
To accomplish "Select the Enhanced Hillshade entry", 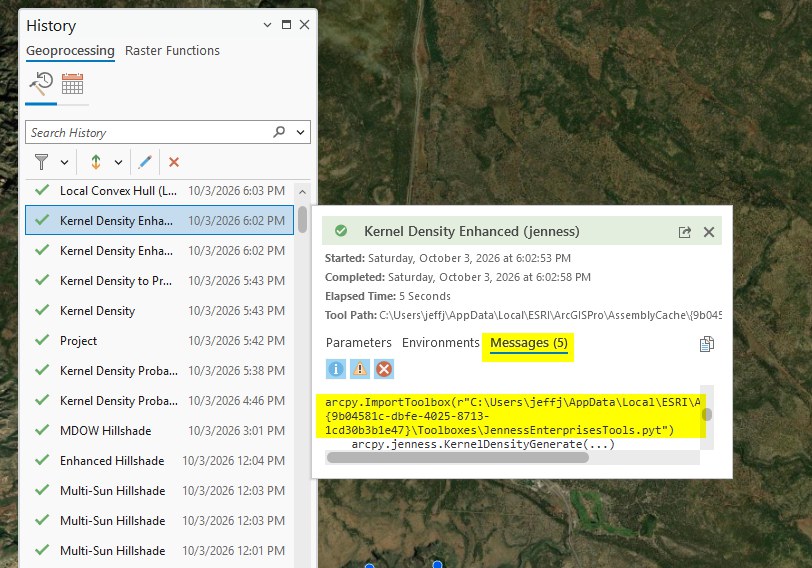I will (160, 461).
